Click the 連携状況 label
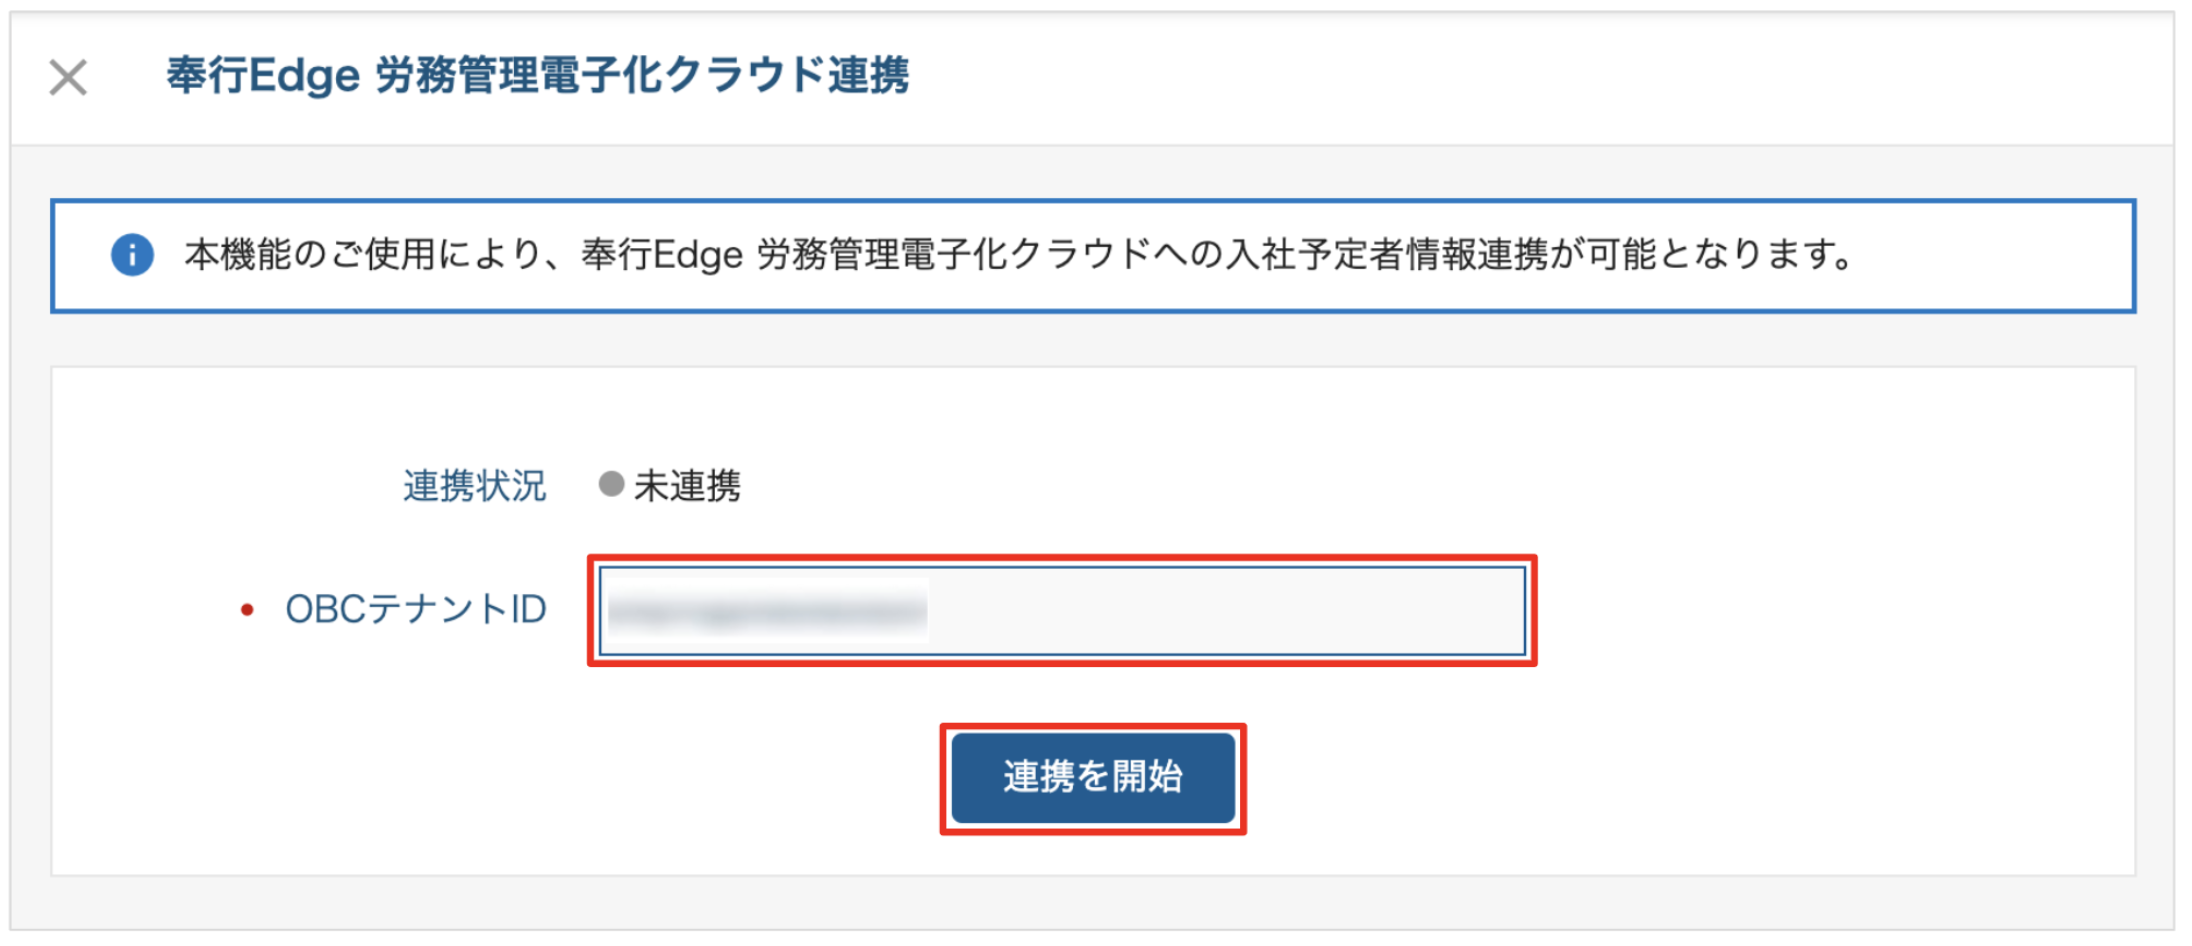 click(x=475, y=486)
